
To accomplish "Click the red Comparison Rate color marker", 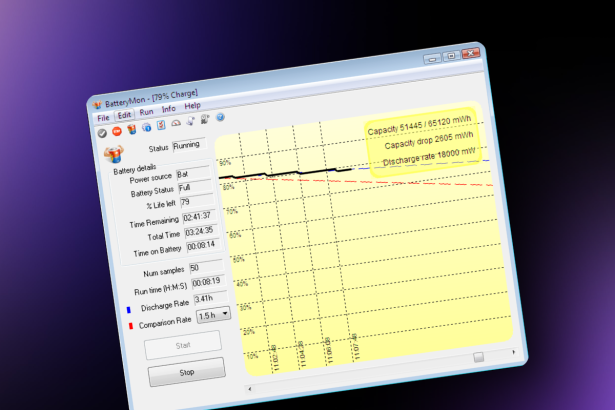I will [131, 326].
